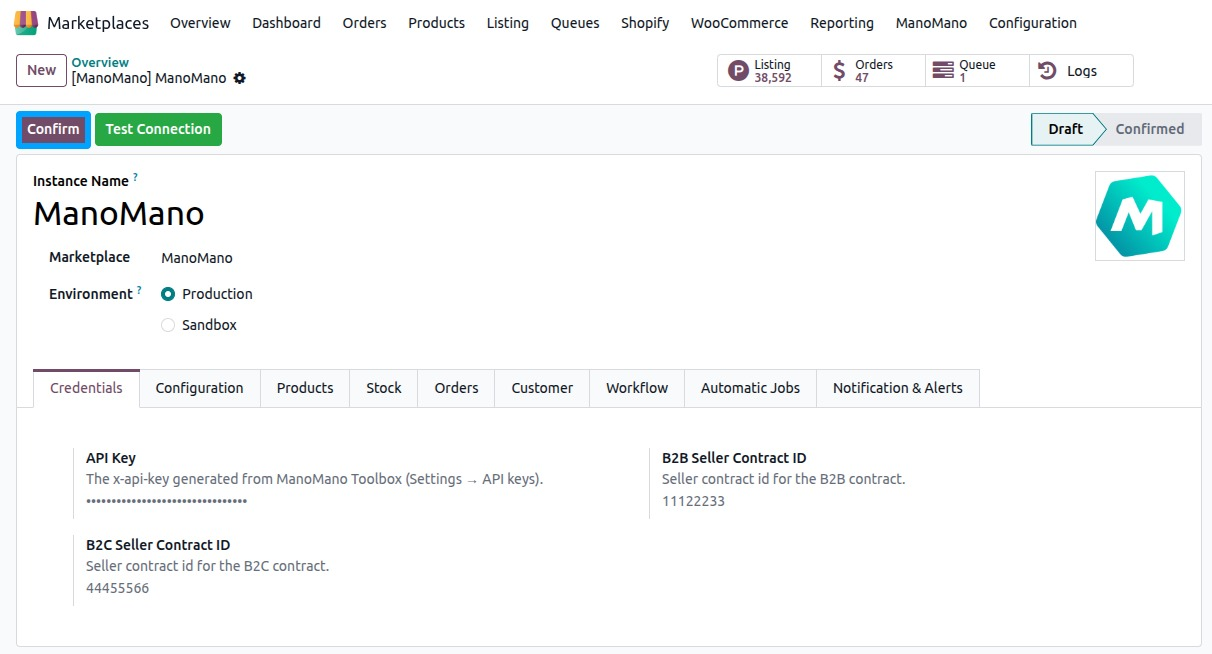Click the Orders dollar sign icon
This screenshot has height=654, width=1212.
coord(839,71)
